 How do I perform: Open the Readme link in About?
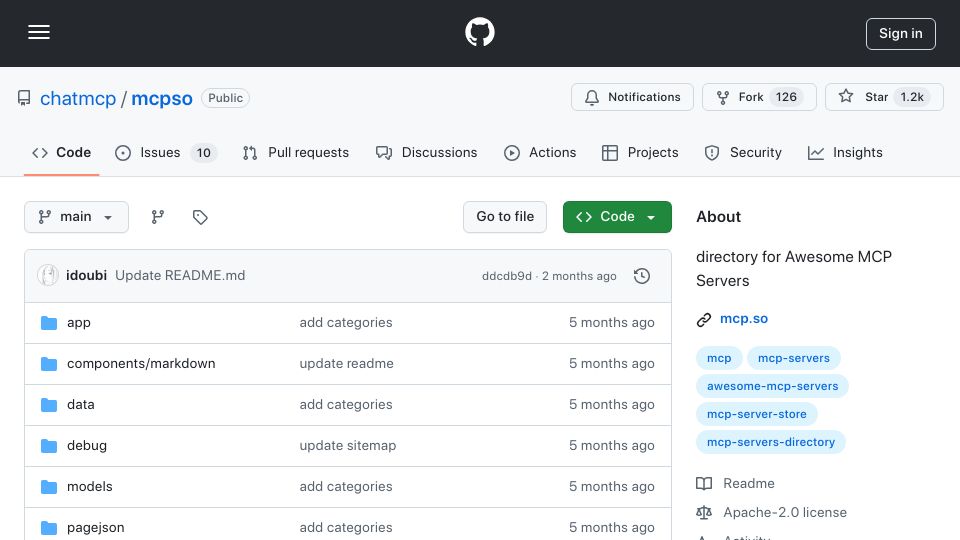[749, 484]
